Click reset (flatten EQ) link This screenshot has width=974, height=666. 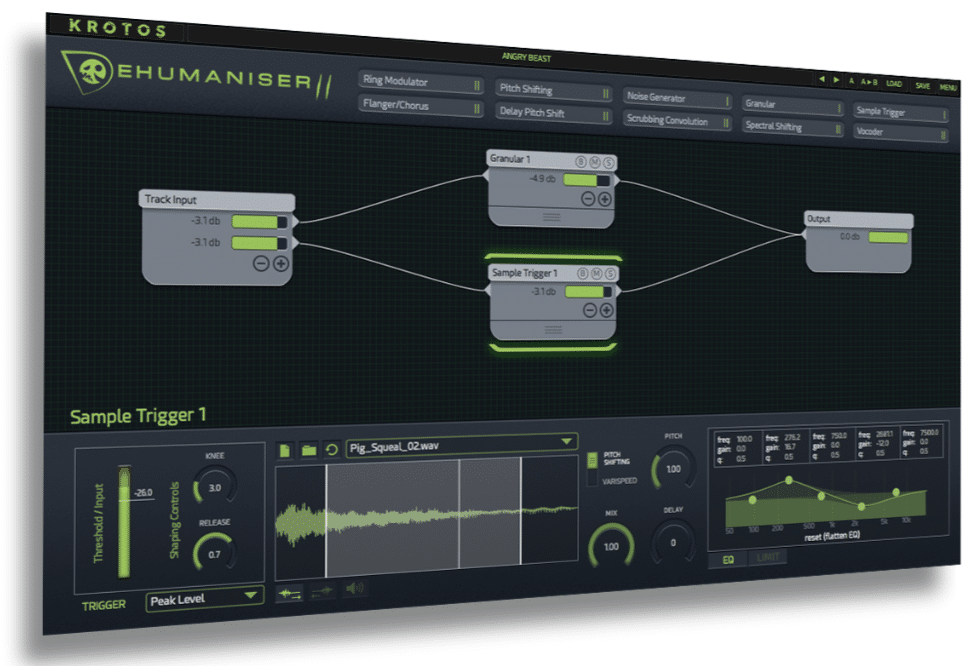tap(832, 536)
